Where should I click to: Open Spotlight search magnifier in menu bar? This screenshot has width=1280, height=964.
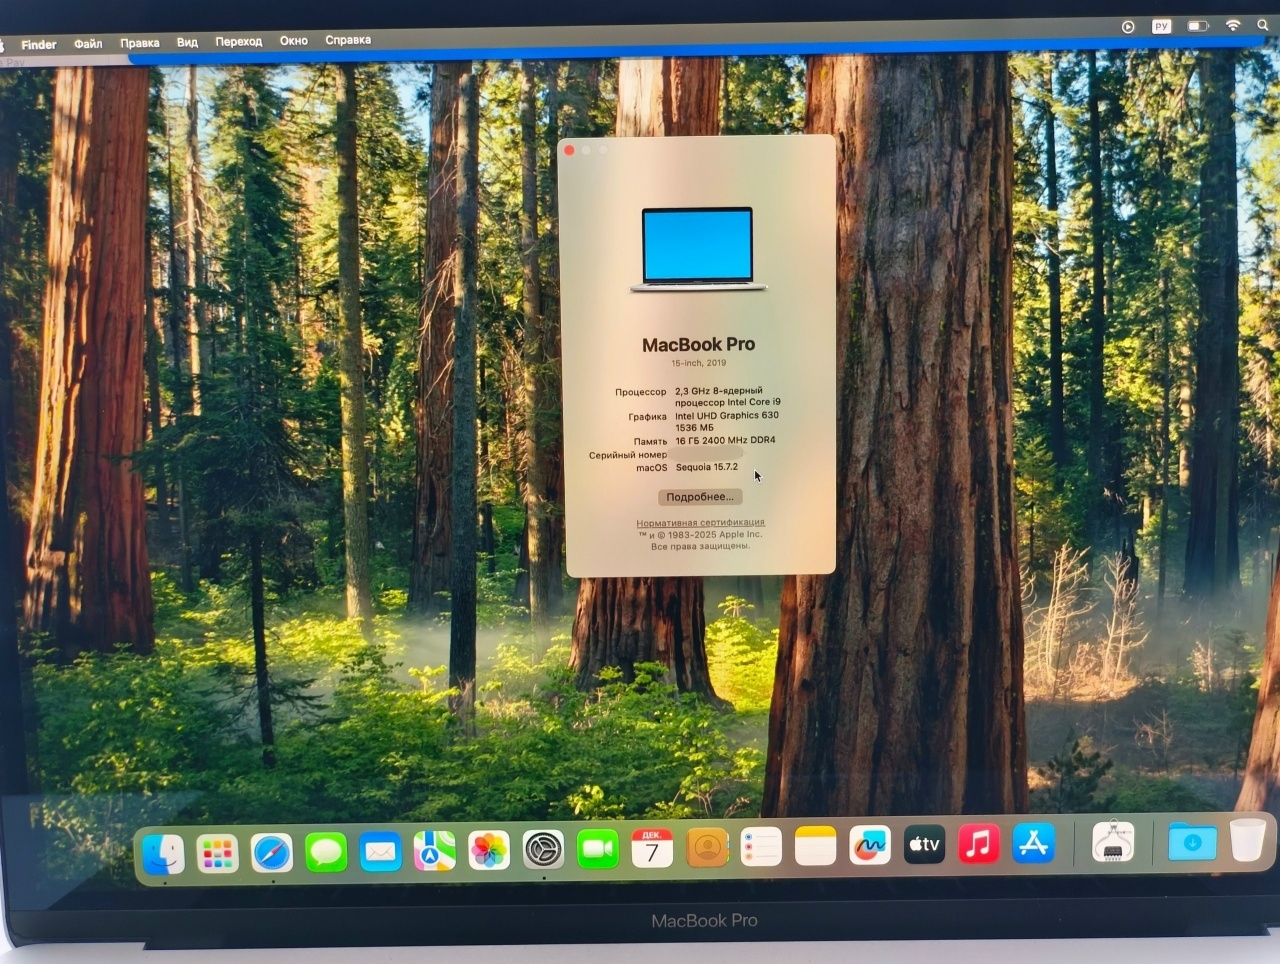[x=1263, y=25]
